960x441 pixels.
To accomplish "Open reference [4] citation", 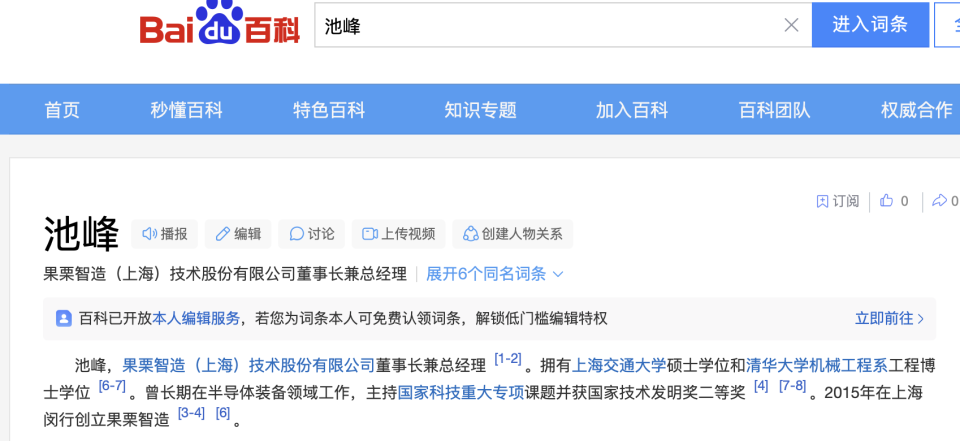I will [761, 386].
